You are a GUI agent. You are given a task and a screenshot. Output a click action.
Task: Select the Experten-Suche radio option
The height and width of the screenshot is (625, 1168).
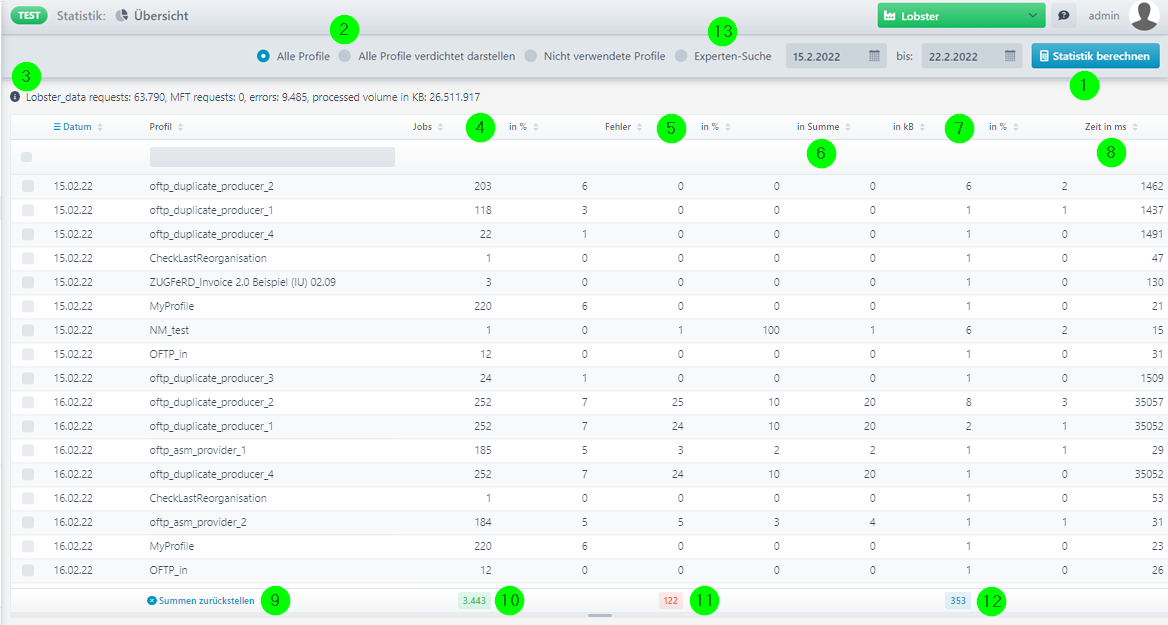(x=681, y=56)
